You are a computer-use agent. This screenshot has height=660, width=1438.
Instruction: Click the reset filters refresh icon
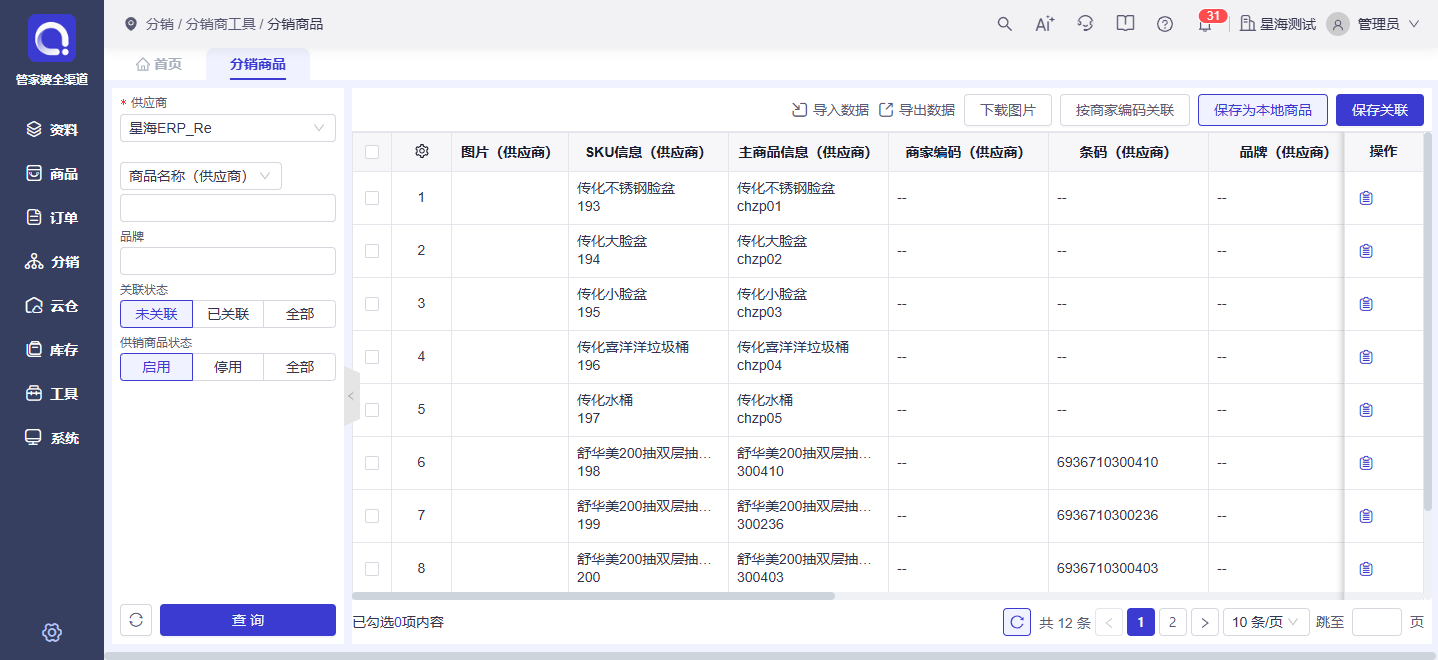(x=136, y=620)
